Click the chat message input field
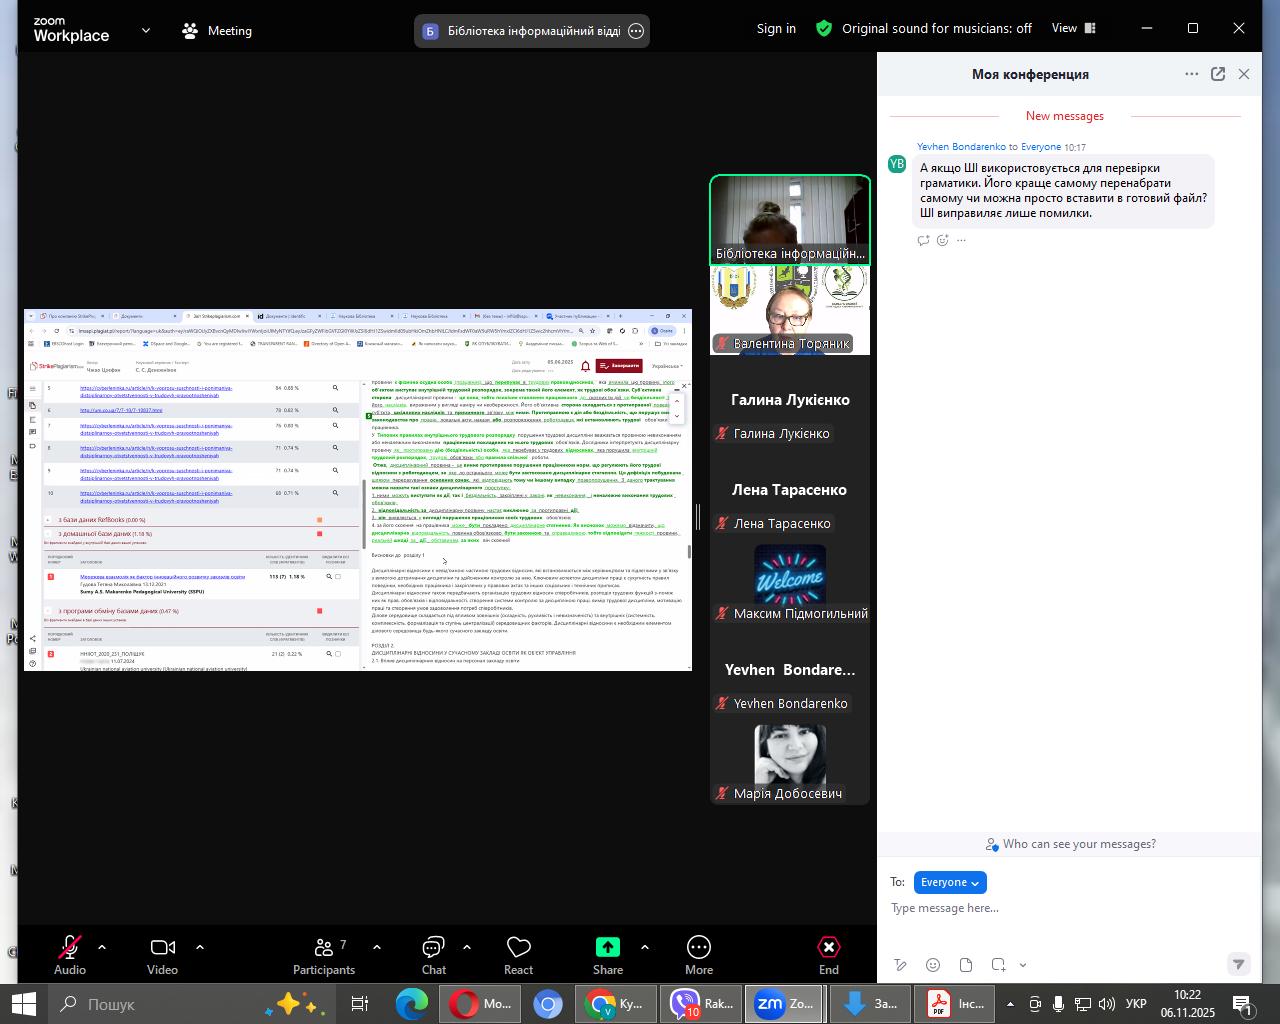Viewport: 1280px width, 1024px height. 1060,908
